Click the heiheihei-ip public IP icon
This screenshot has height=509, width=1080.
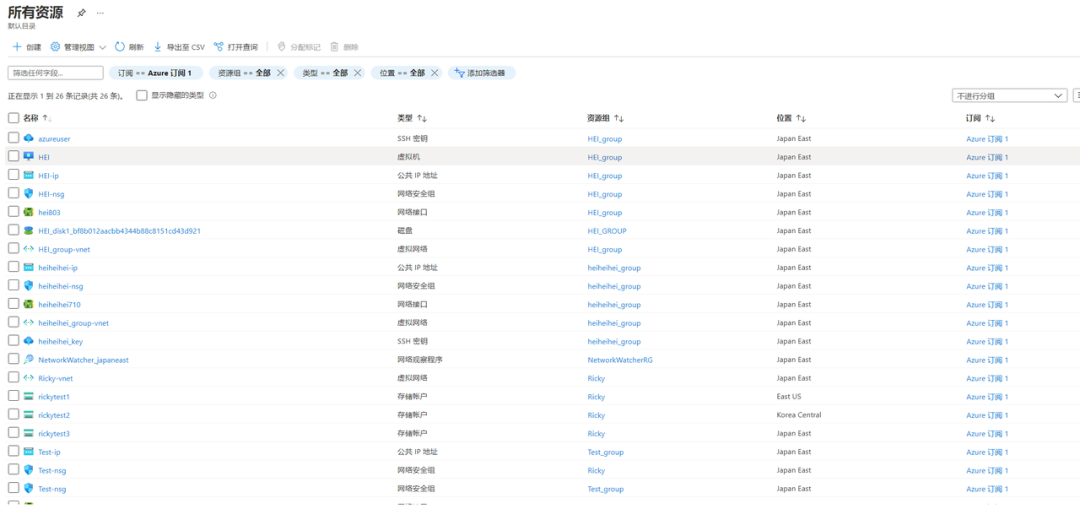pos(28,267)
